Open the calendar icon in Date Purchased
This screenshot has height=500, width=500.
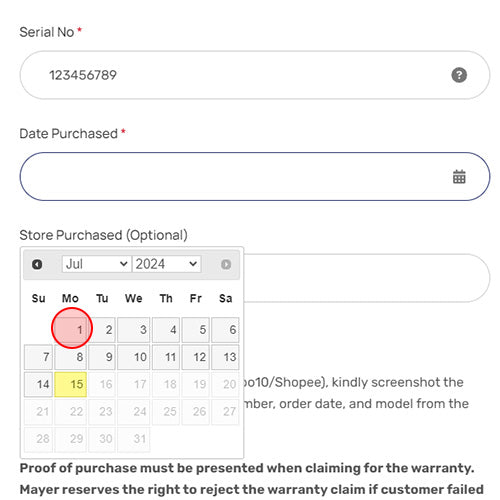tap(459, 177)
